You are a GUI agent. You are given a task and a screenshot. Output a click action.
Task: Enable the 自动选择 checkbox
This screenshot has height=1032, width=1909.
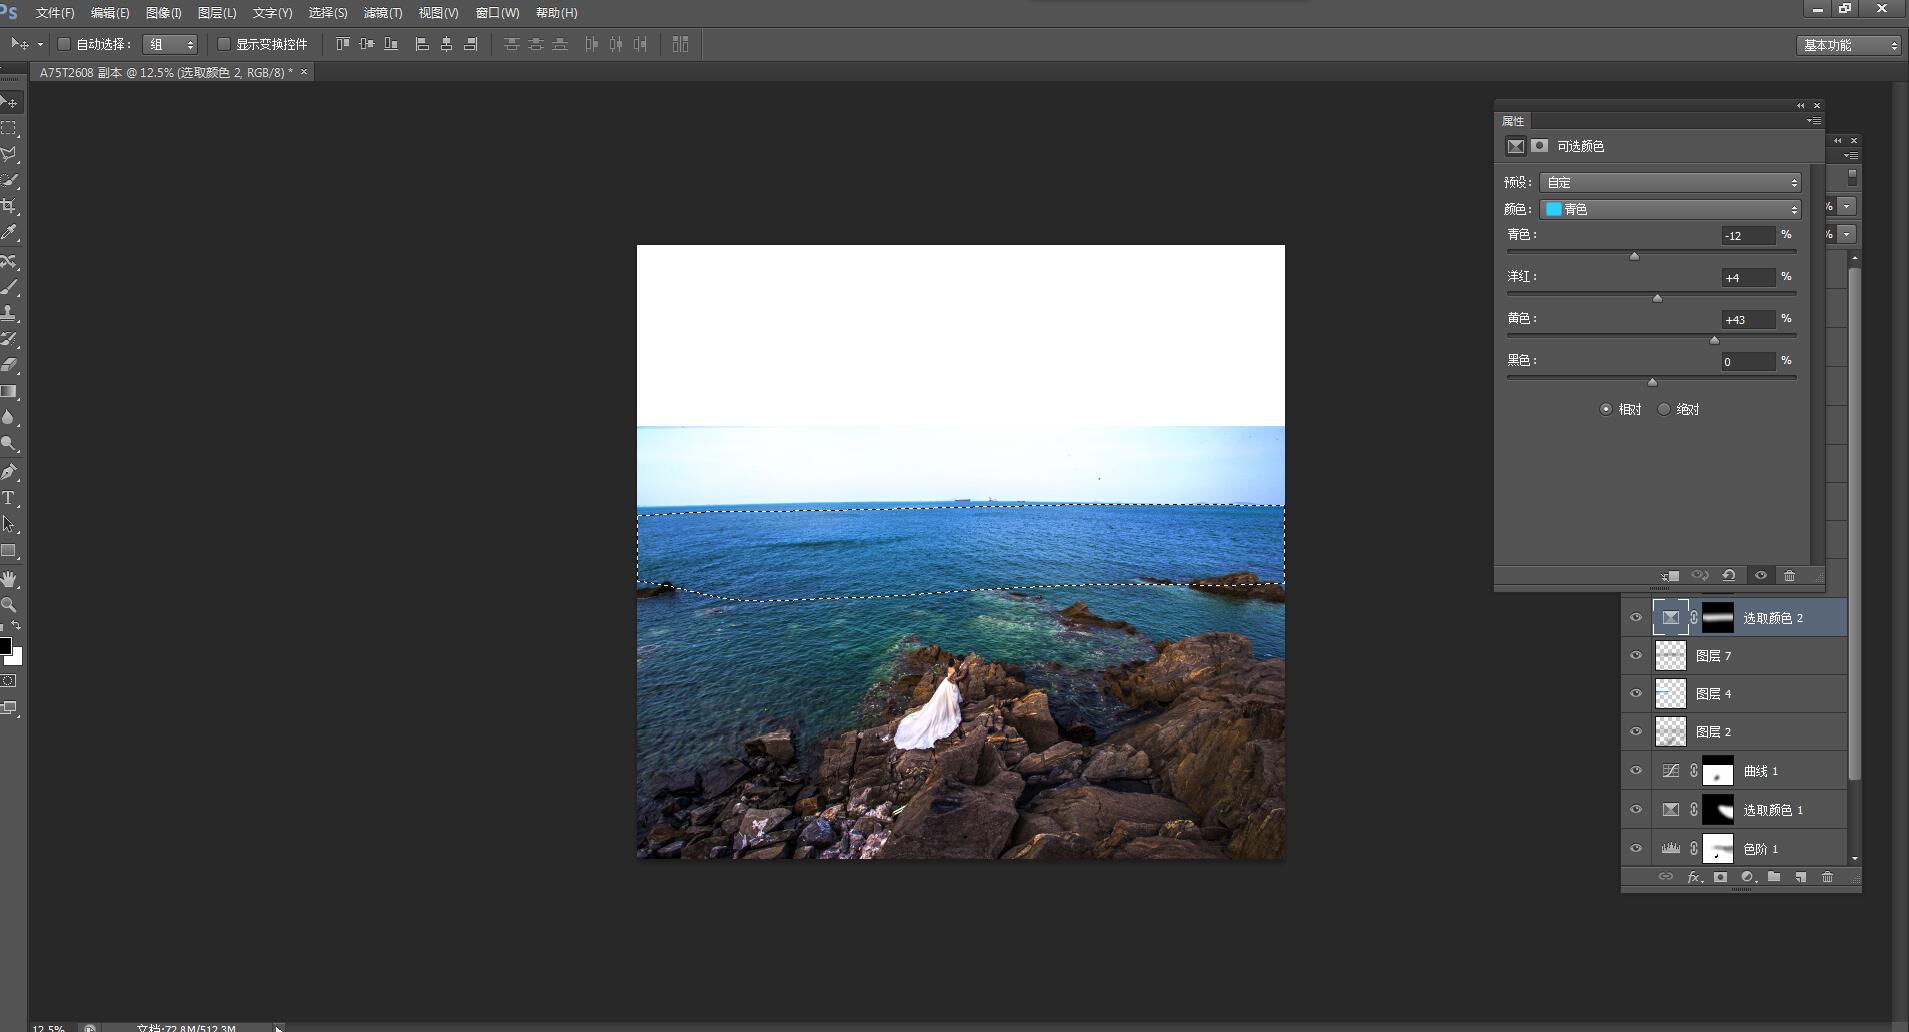(64, 44)
